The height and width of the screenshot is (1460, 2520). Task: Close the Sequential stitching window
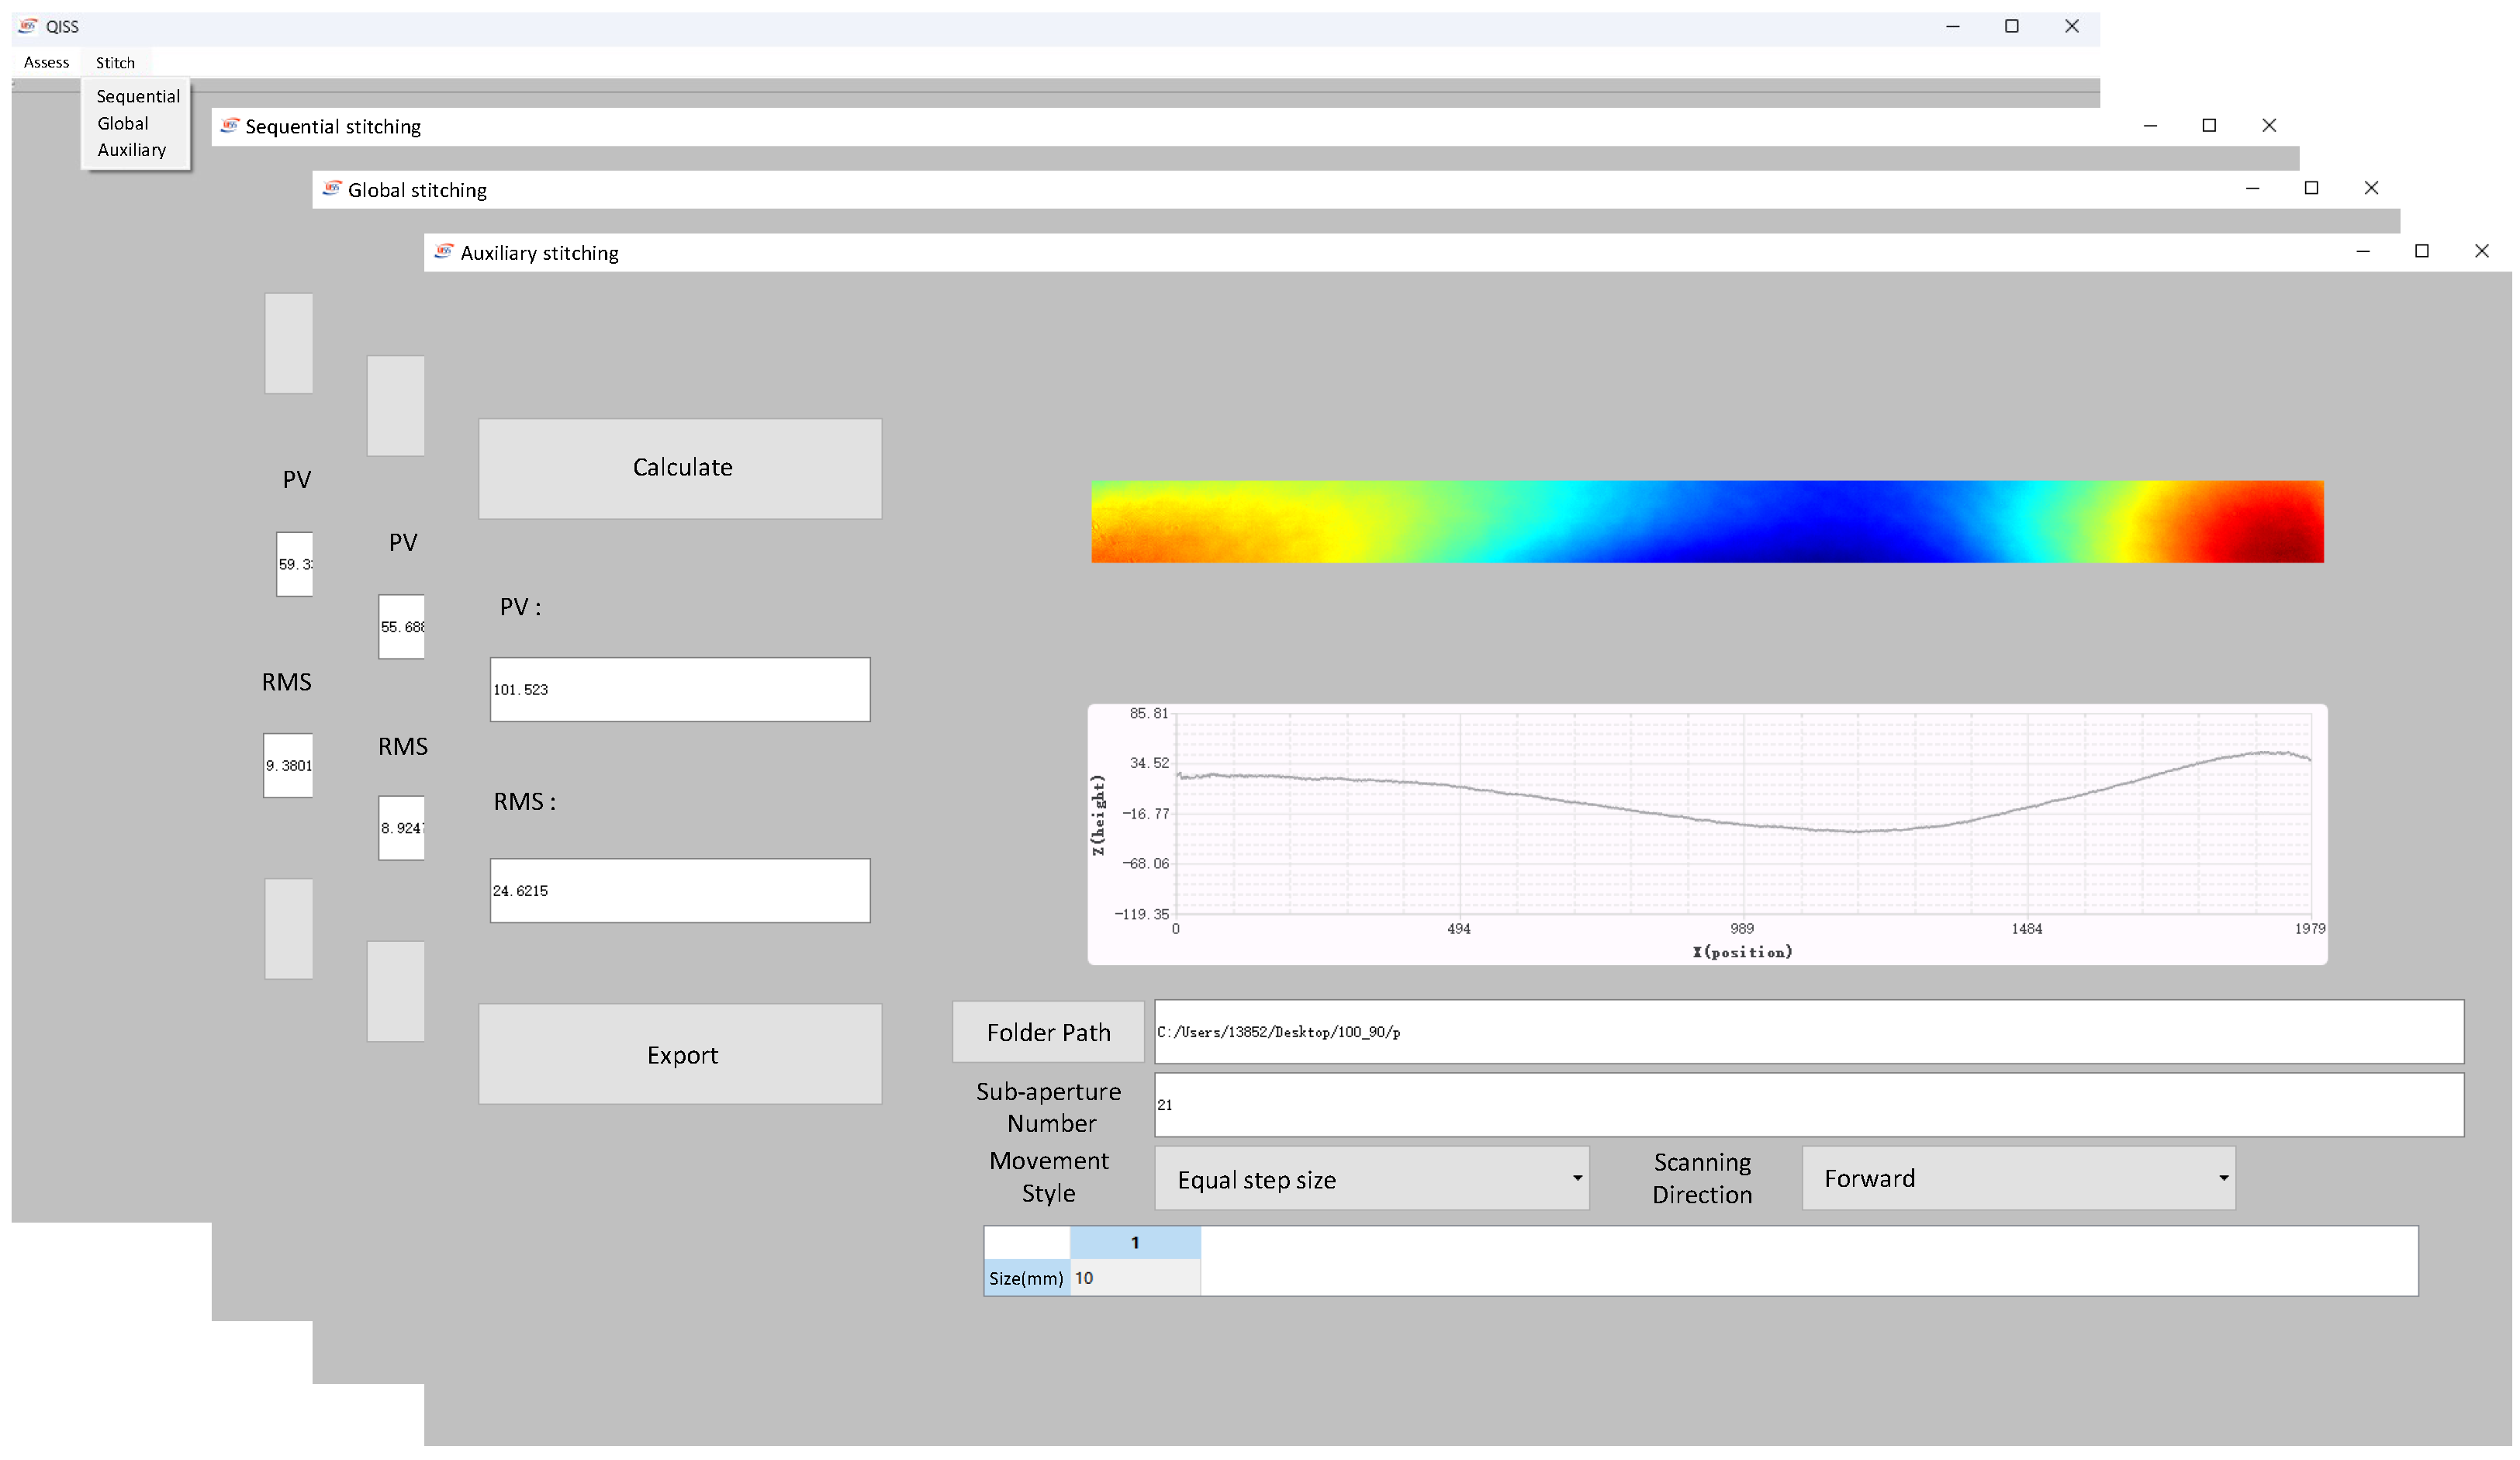point(2268,125)
